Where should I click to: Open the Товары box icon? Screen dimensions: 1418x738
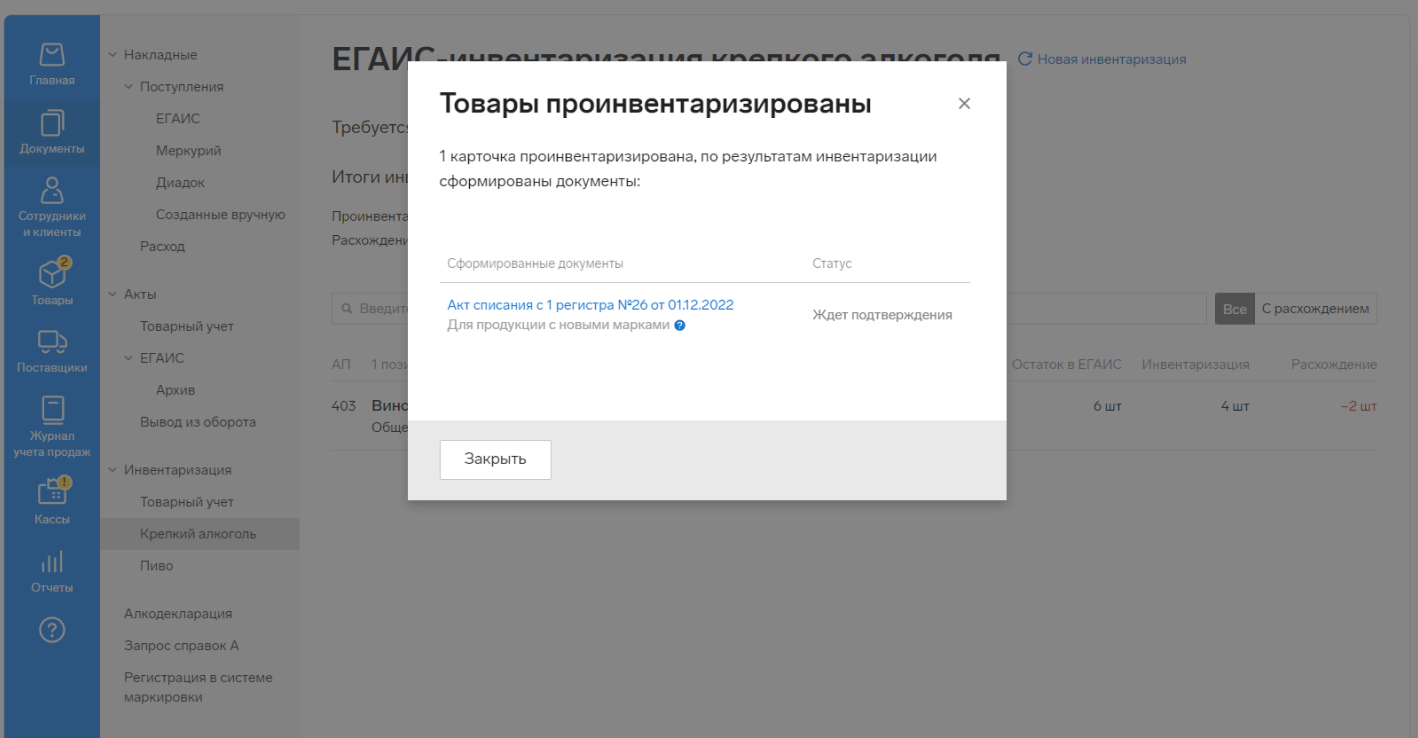[x=52, y=273]
